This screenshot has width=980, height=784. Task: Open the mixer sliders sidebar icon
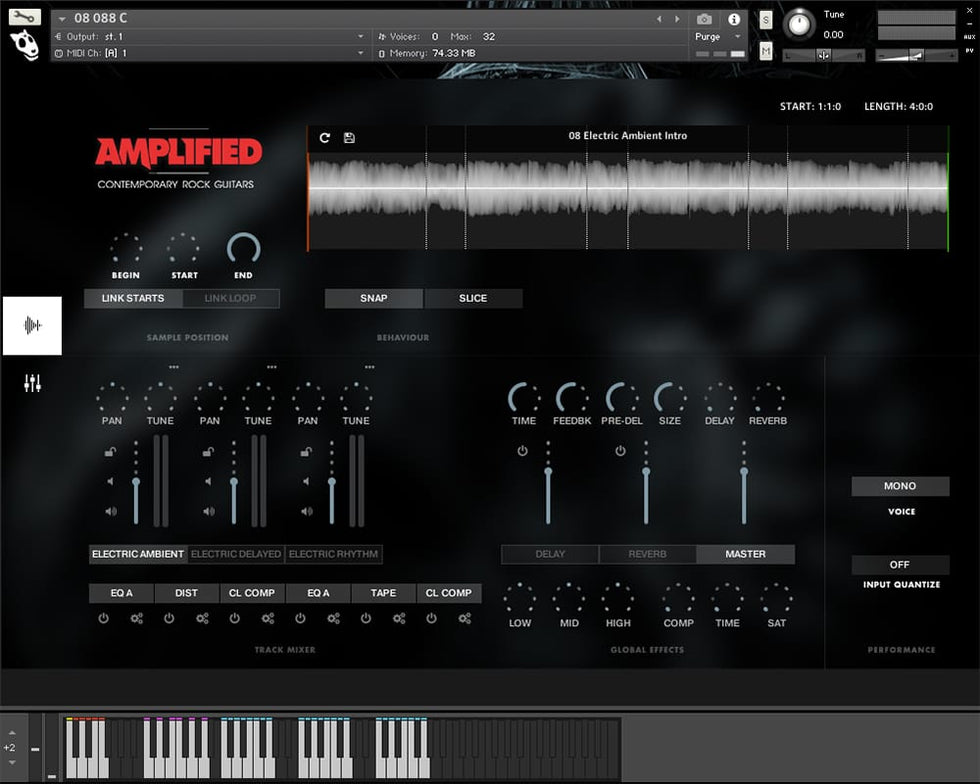tap(32, 383)
